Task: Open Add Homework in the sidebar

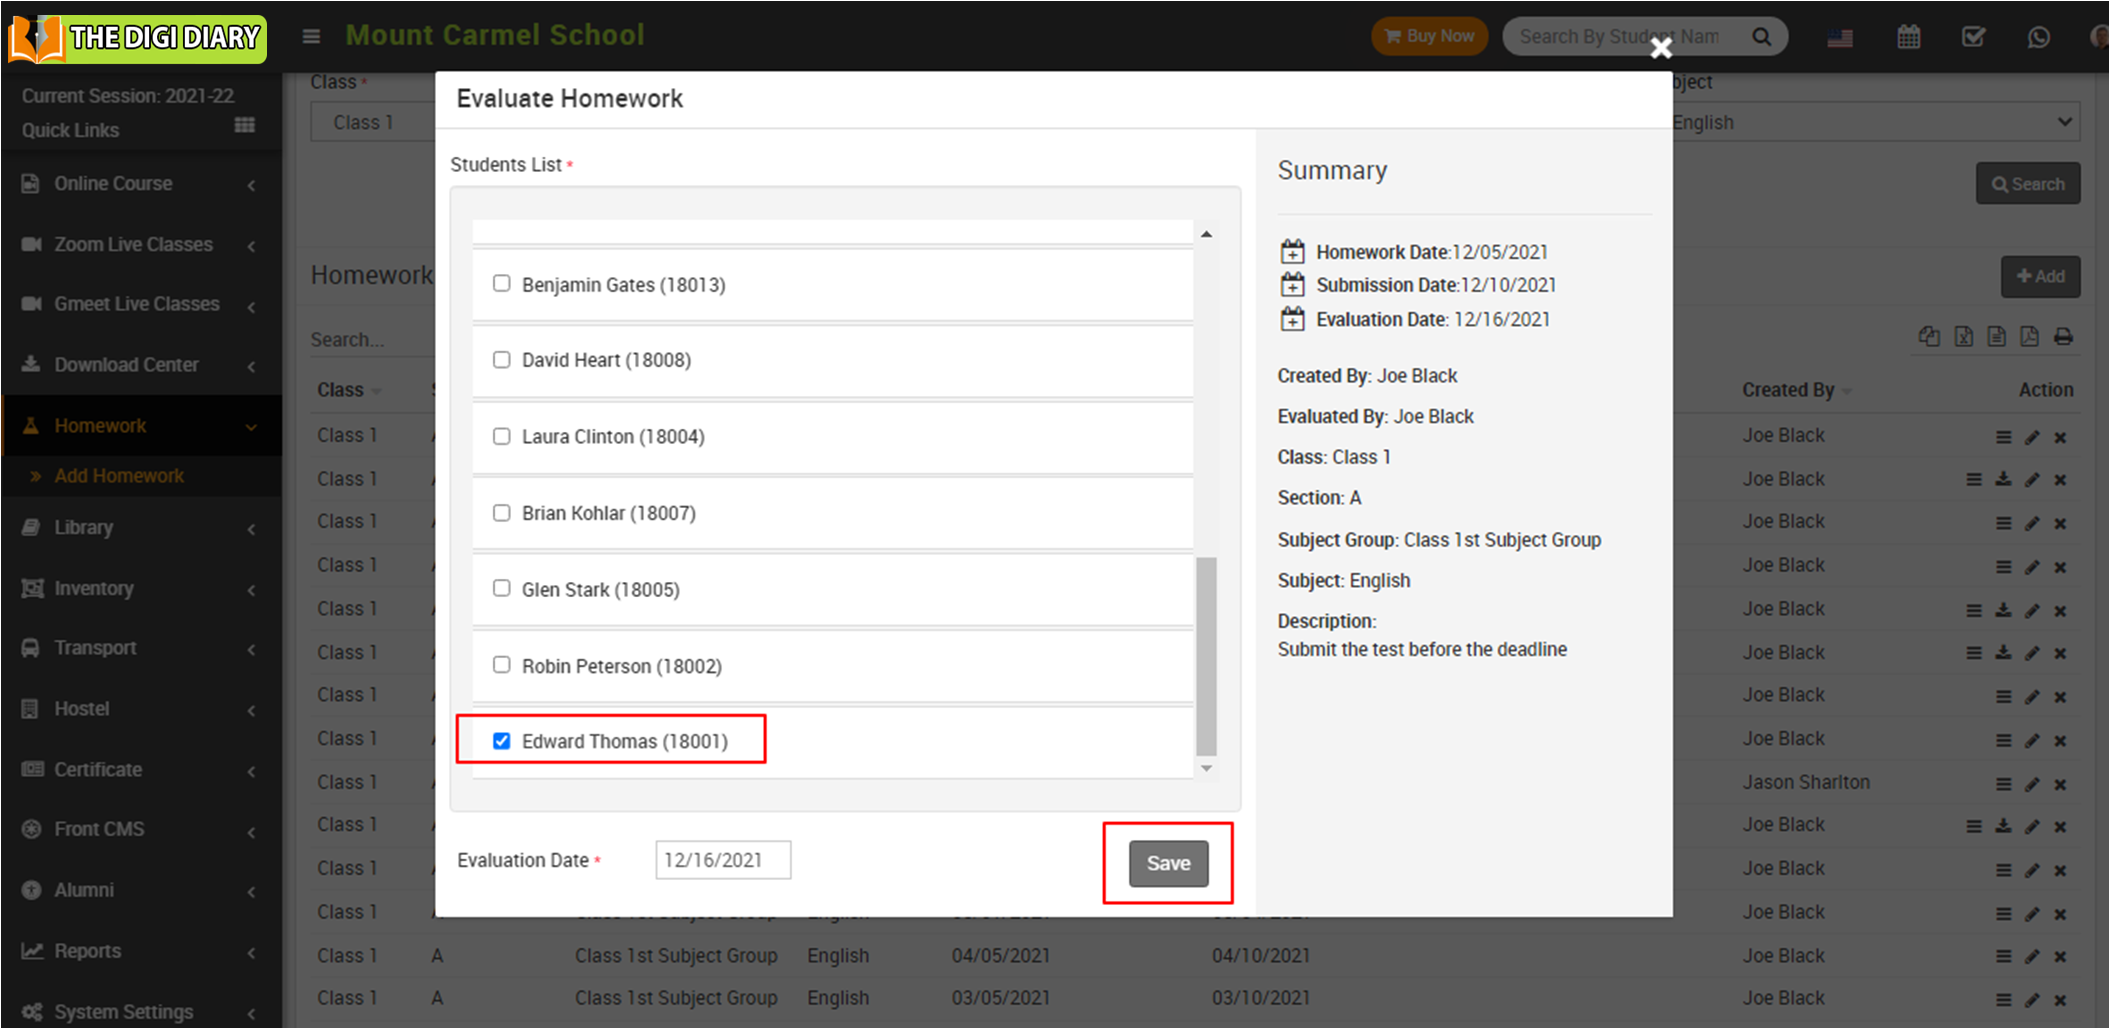Action: coord(119,476)
